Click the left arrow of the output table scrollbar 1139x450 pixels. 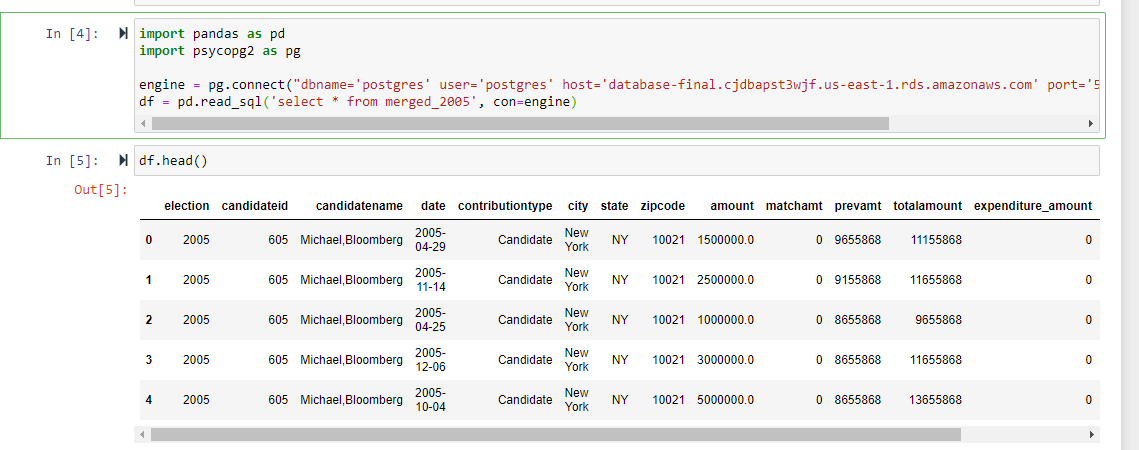click(x=143, y=435)
